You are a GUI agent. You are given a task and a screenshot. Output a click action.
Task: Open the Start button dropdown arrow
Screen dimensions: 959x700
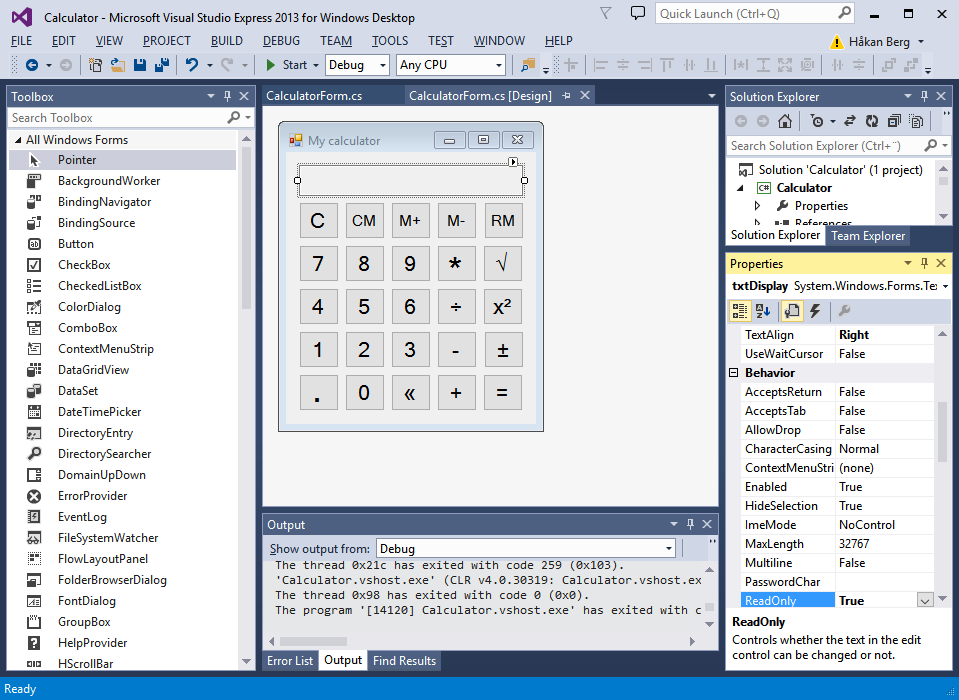coord(316,65)
